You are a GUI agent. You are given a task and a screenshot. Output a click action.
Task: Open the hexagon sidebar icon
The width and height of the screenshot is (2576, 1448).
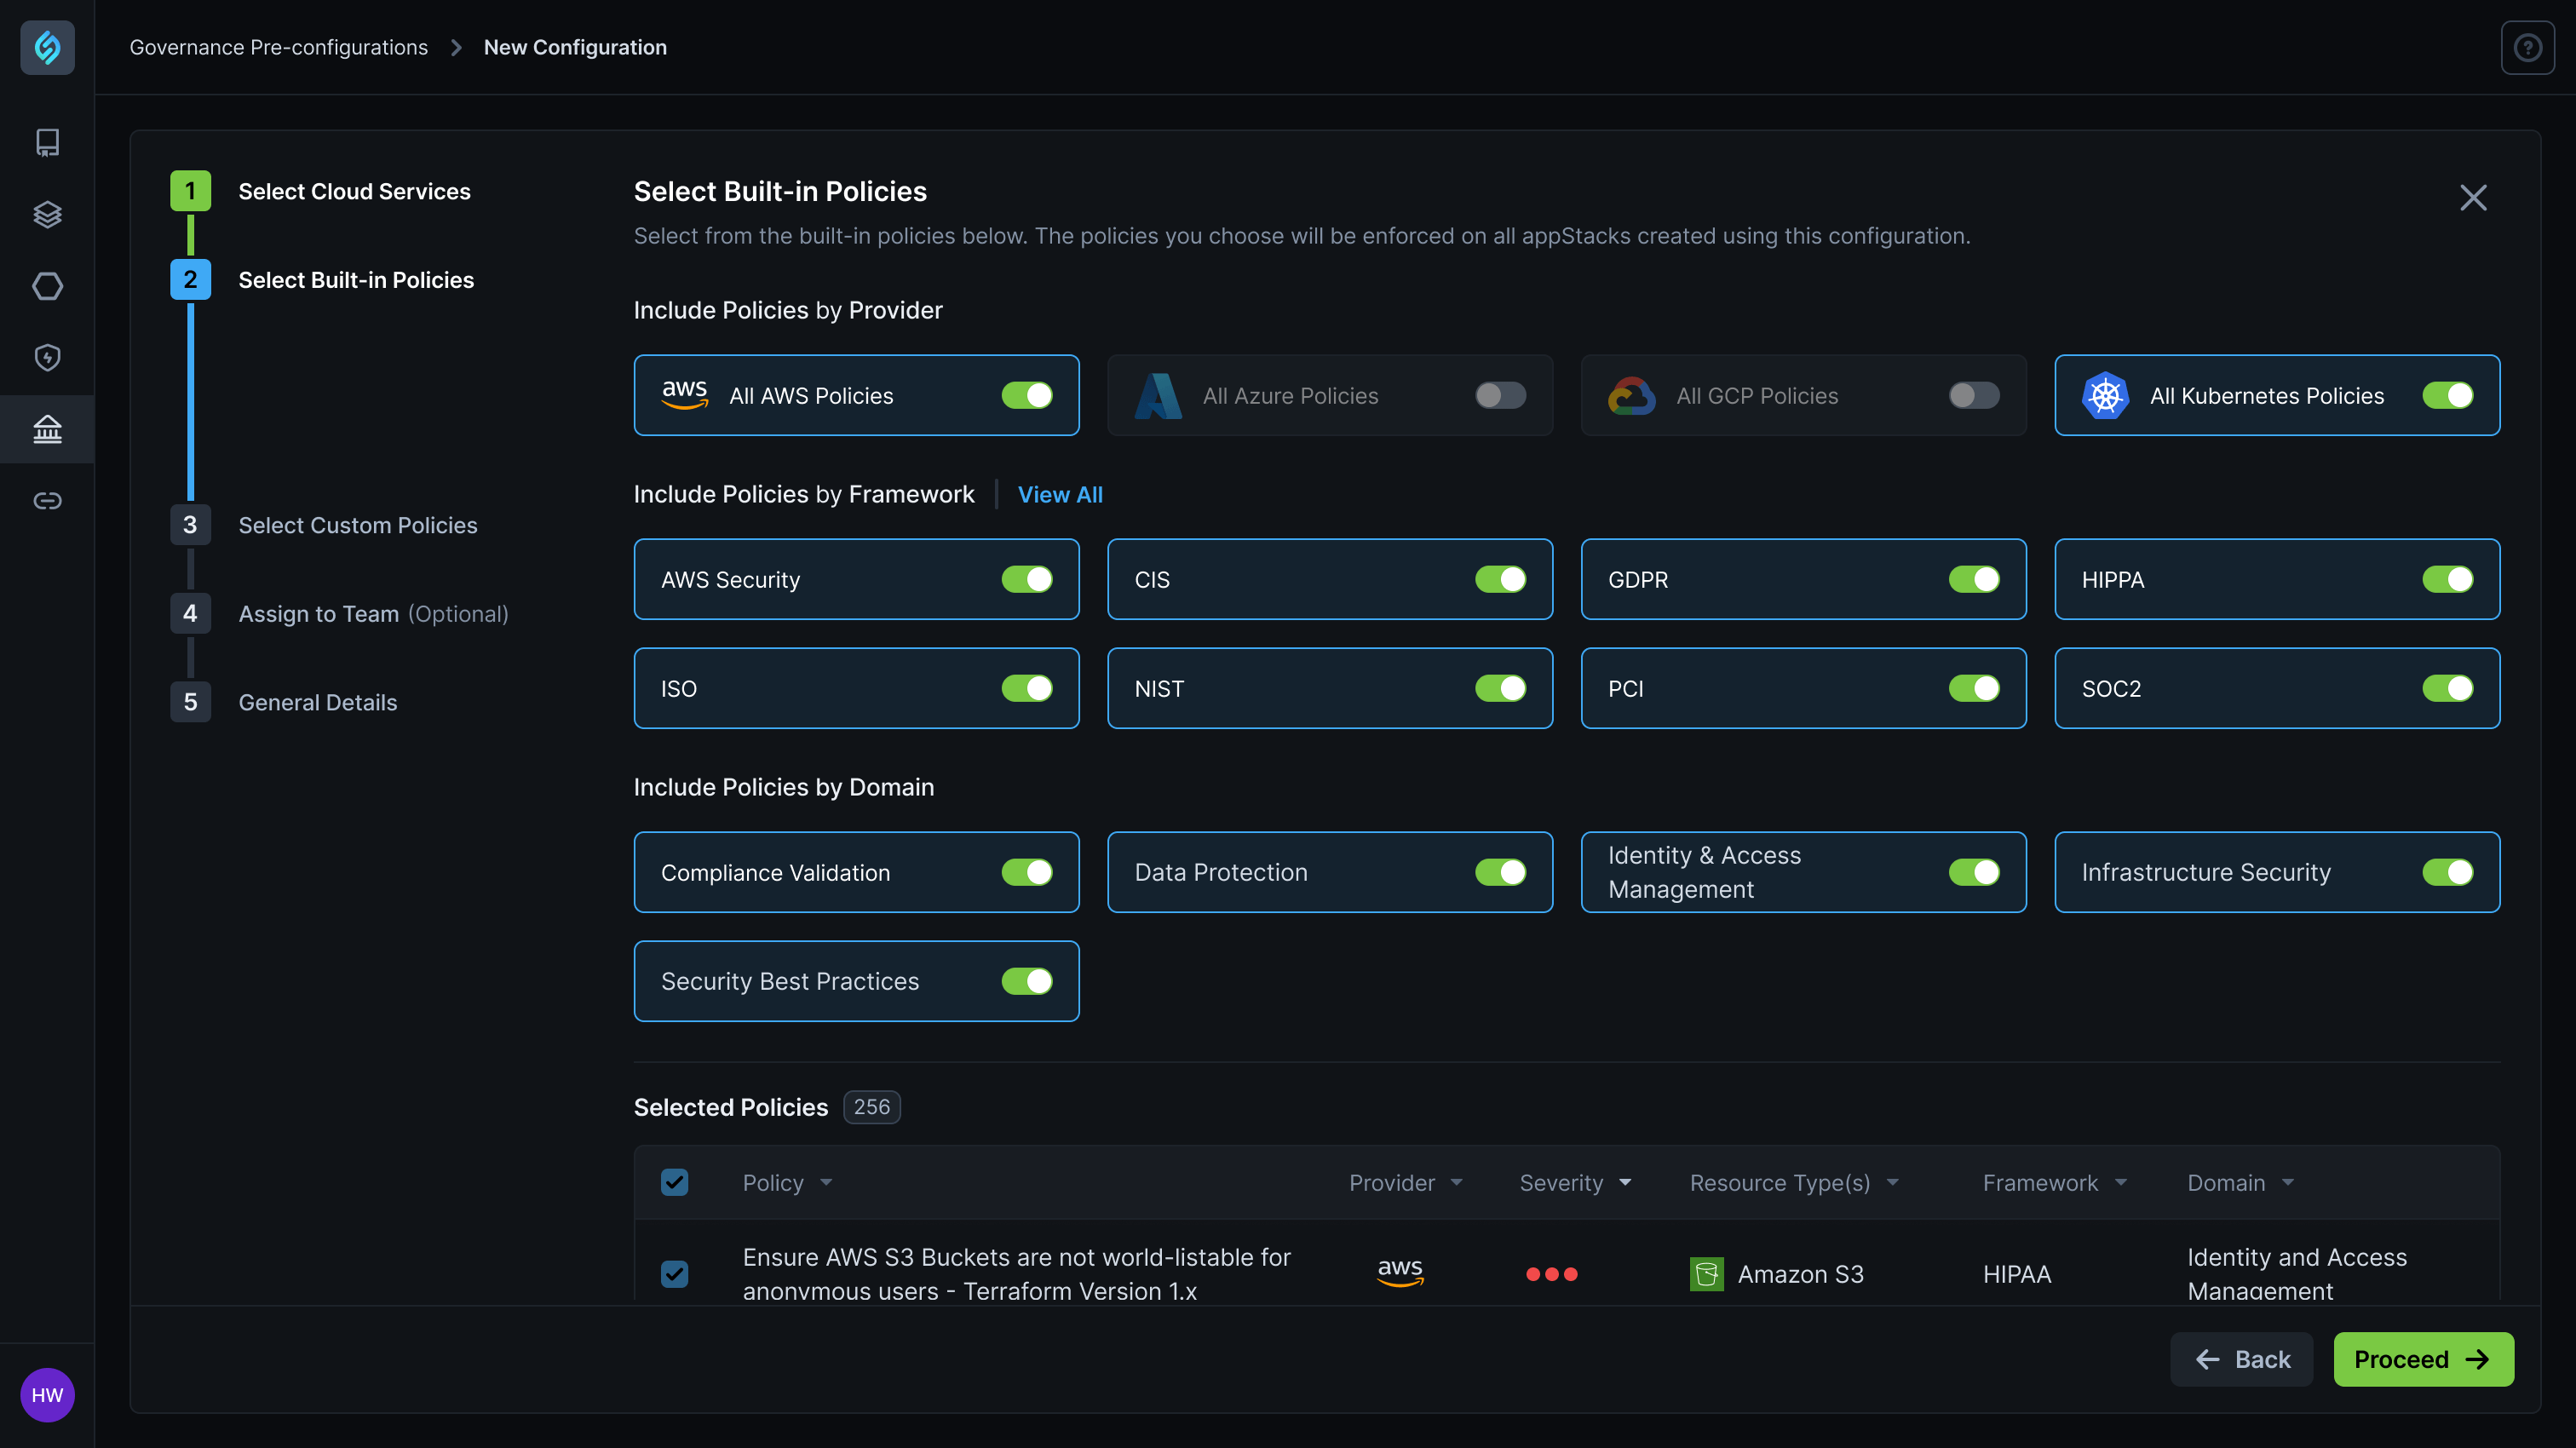(47, 286)
